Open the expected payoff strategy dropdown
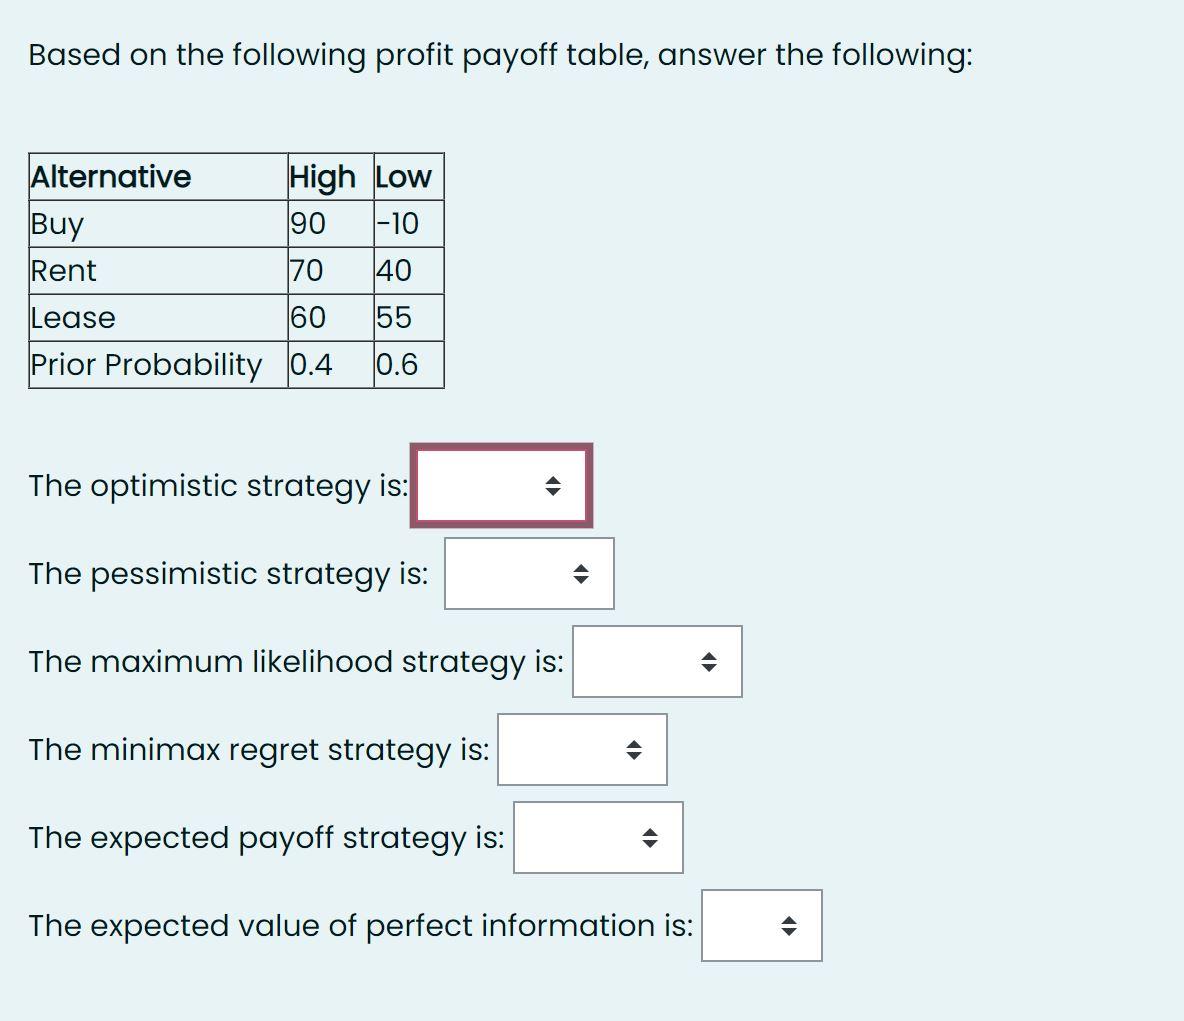Screen dimensions: 1184x1021 pos(597,838)
